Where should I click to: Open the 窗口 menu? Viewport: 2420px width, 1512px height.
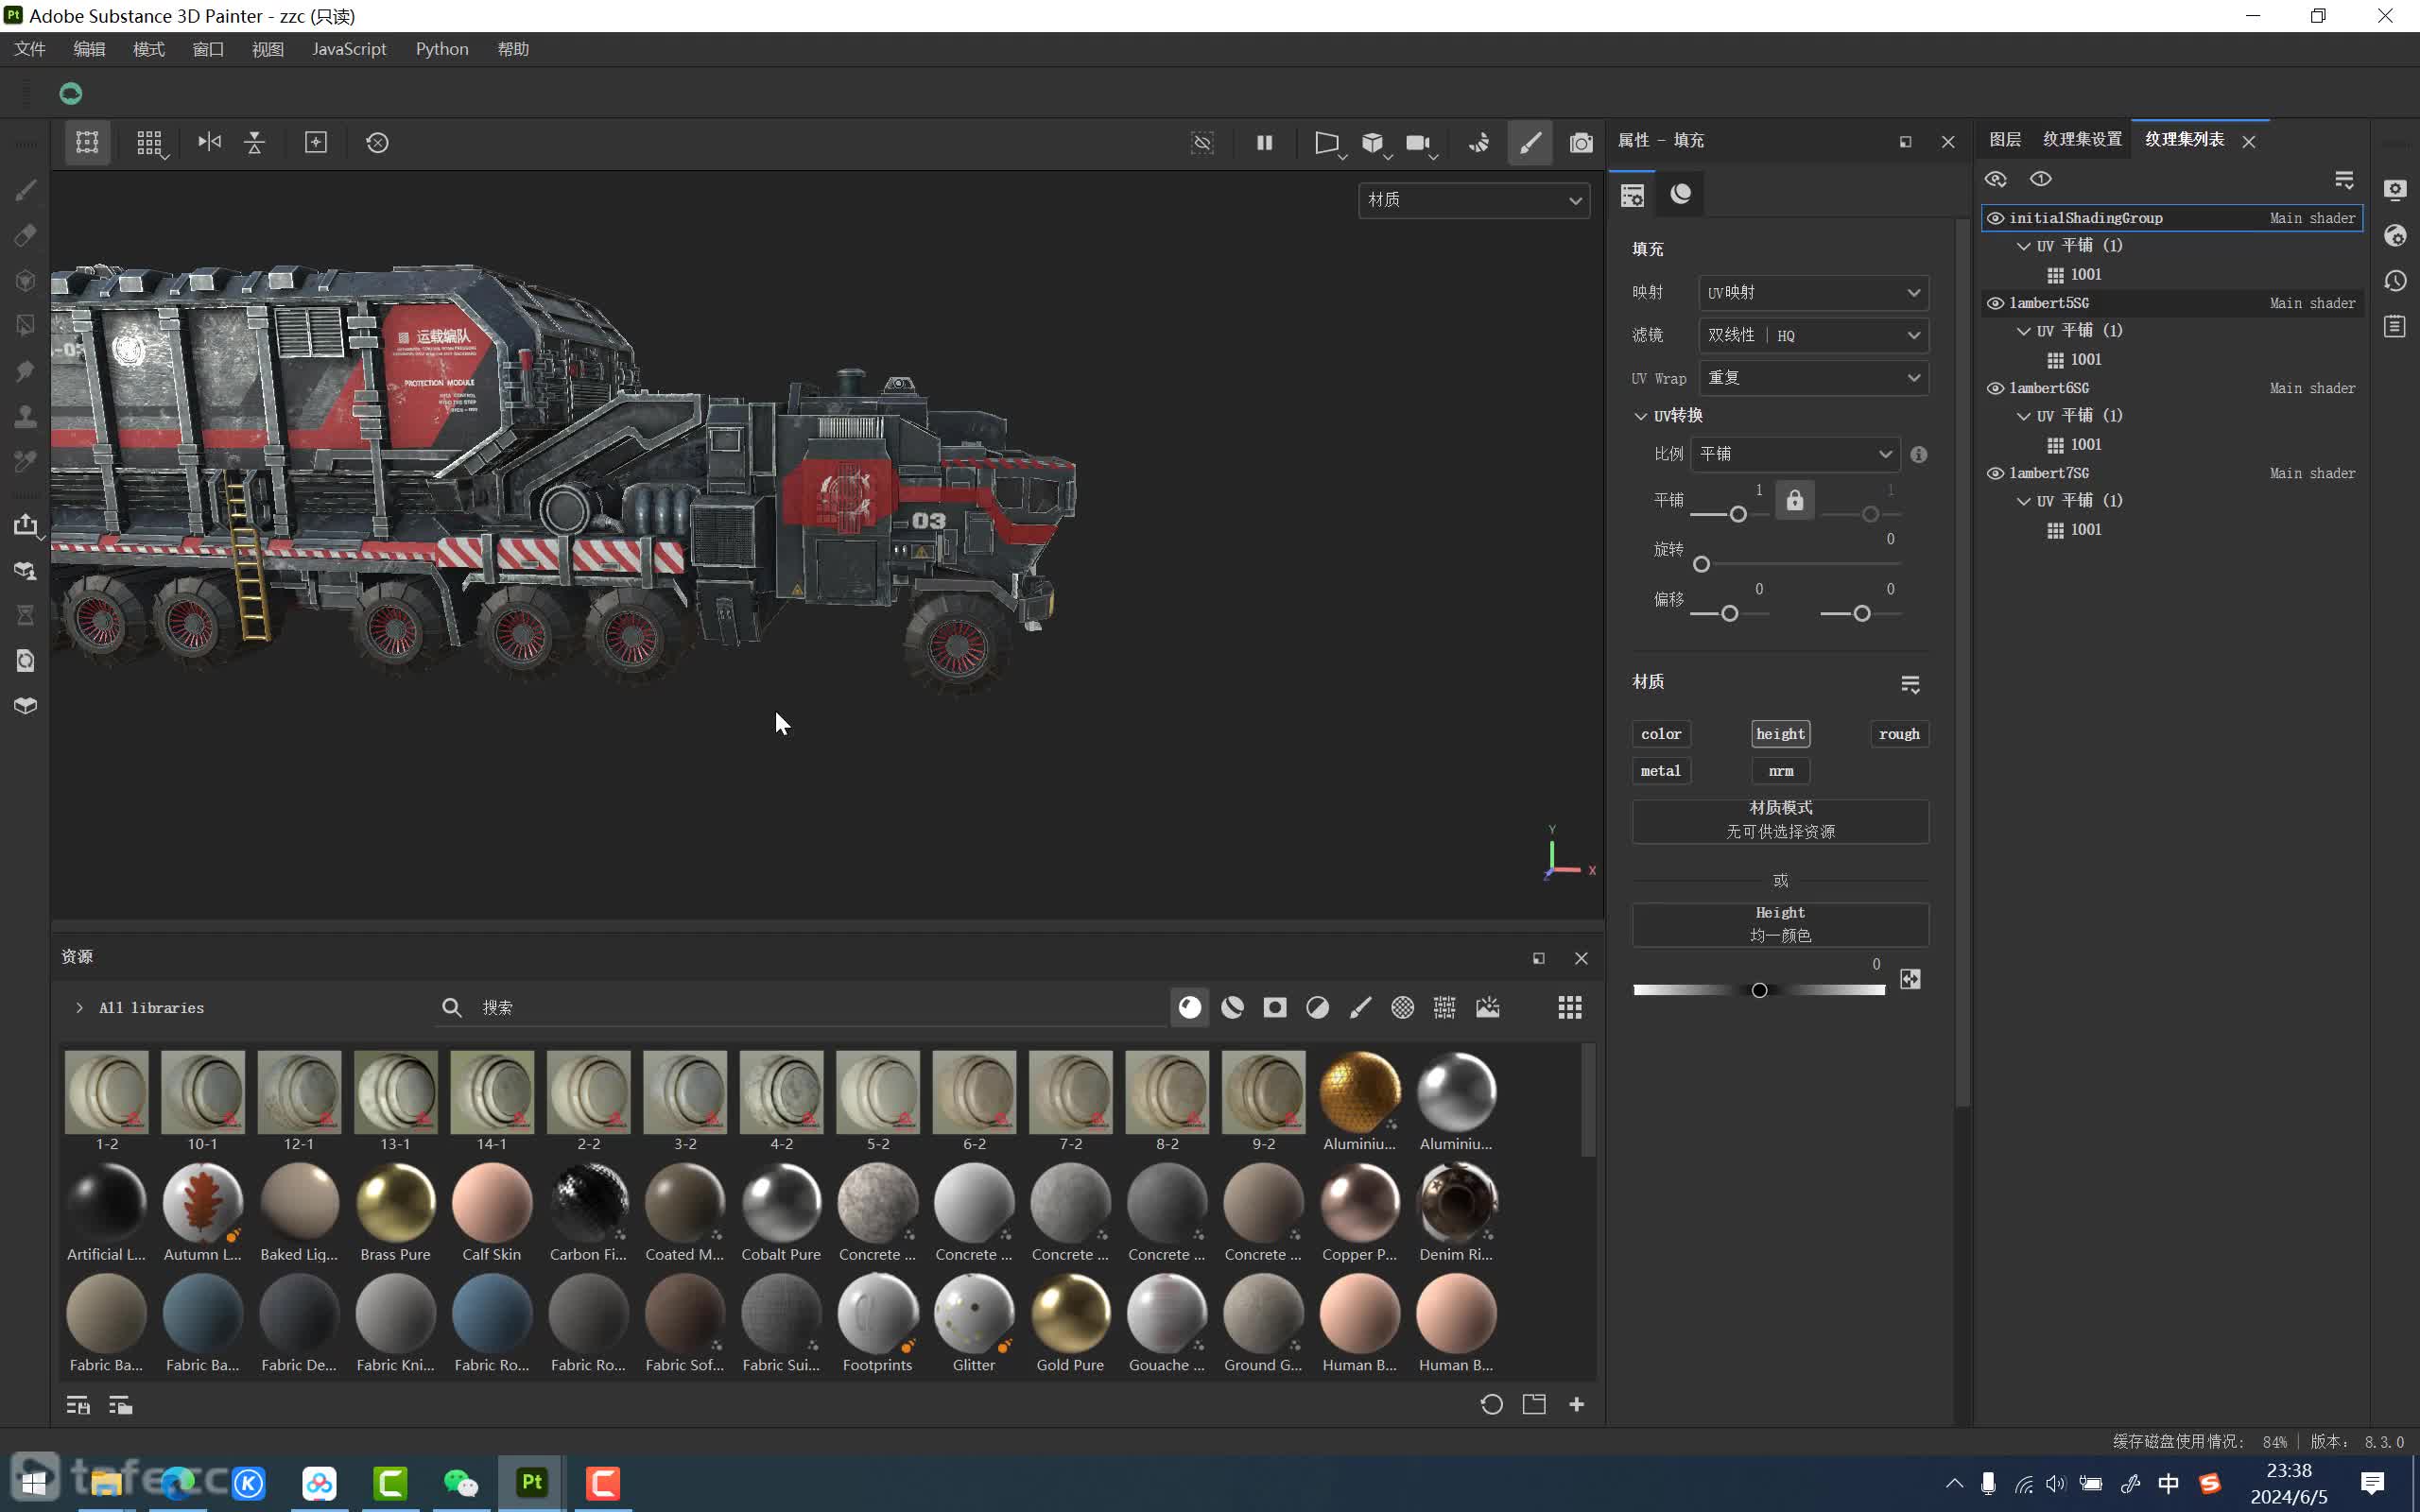(x=208, y=49)
